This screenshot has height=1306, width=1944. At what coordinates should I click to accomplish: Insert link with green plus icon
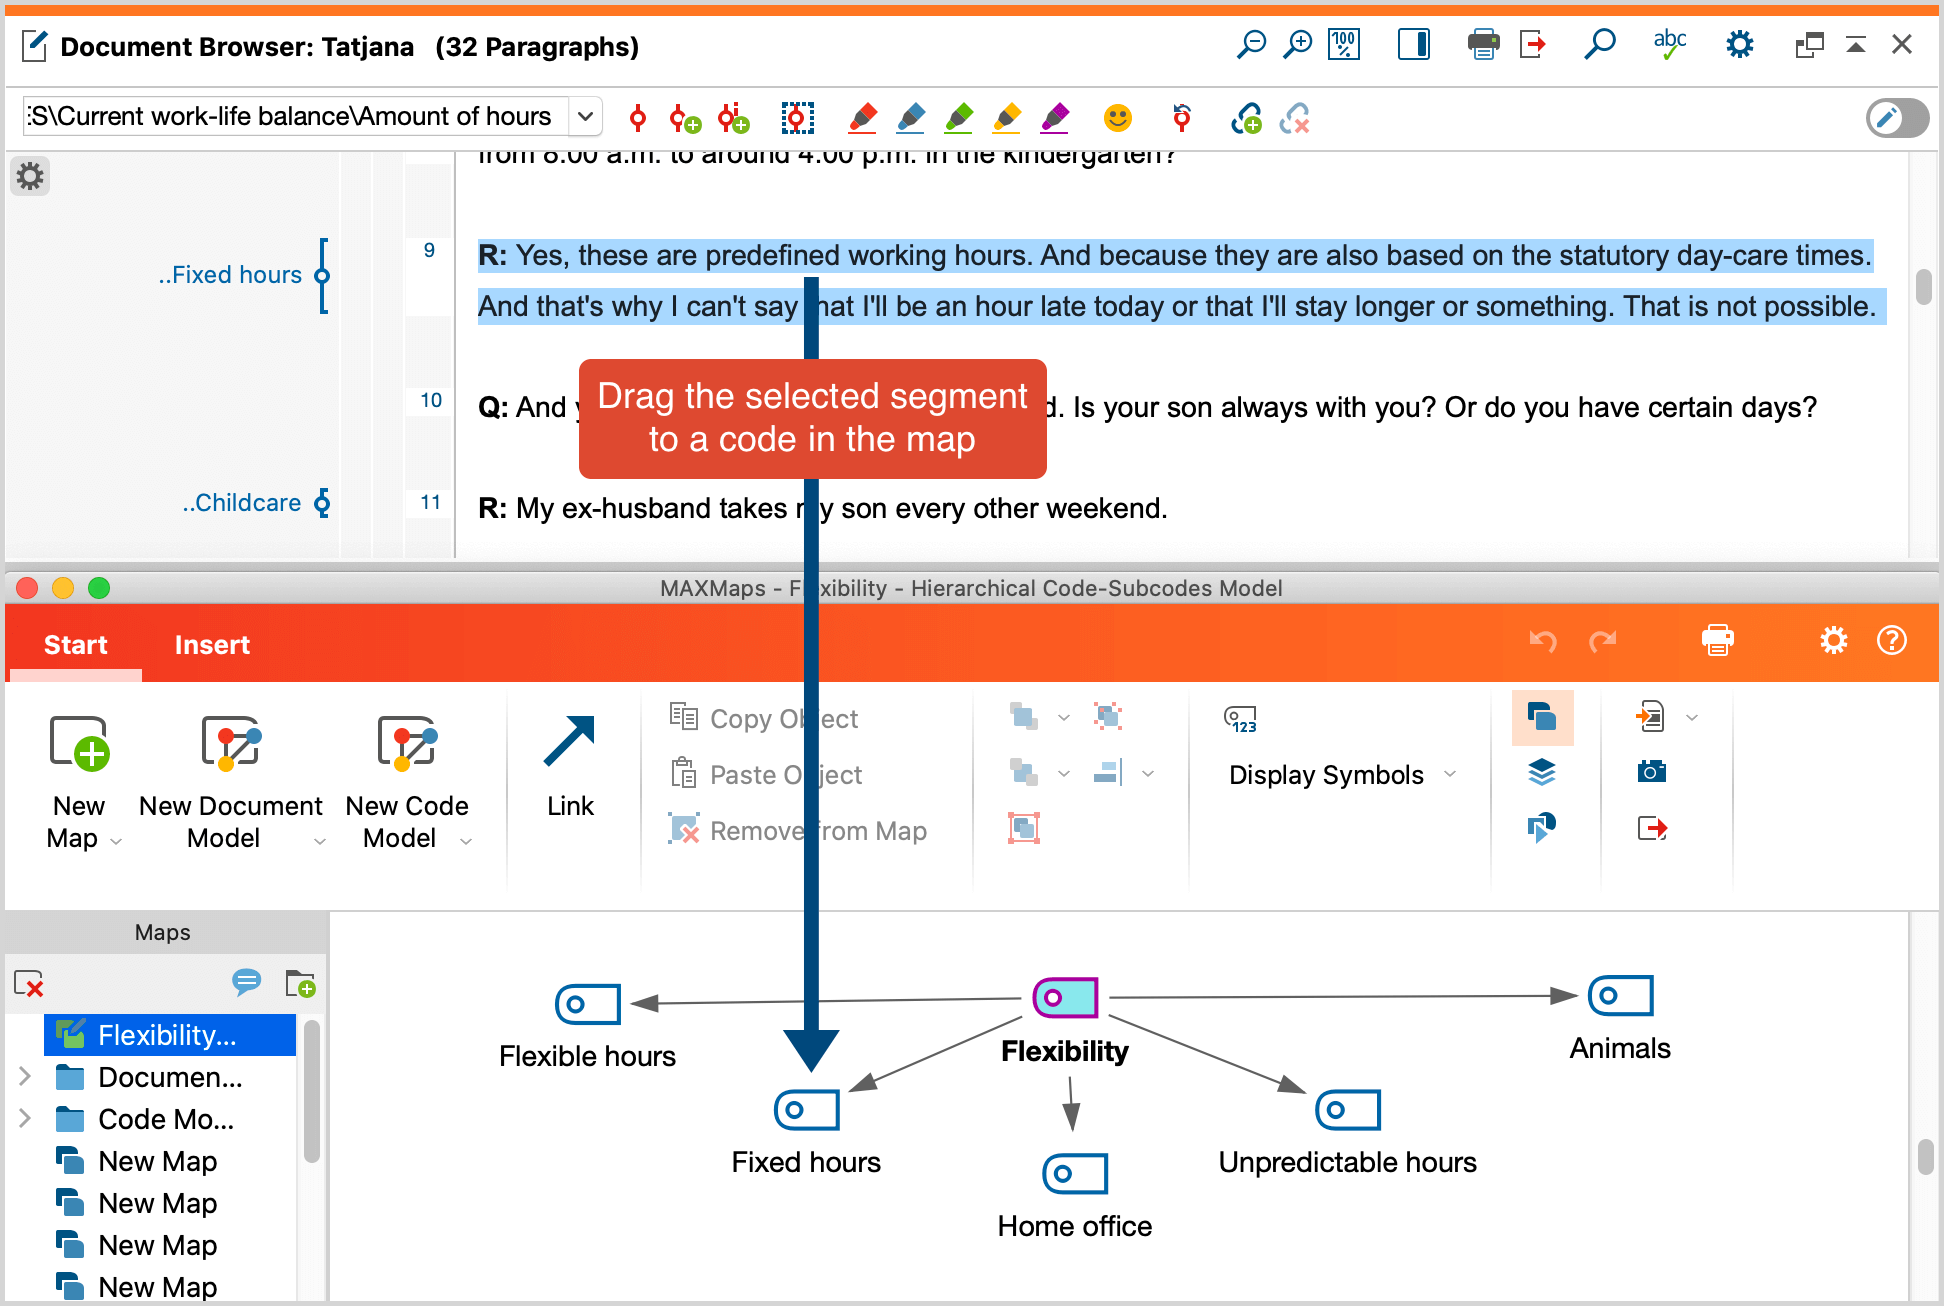click(x=1246, y=119)
